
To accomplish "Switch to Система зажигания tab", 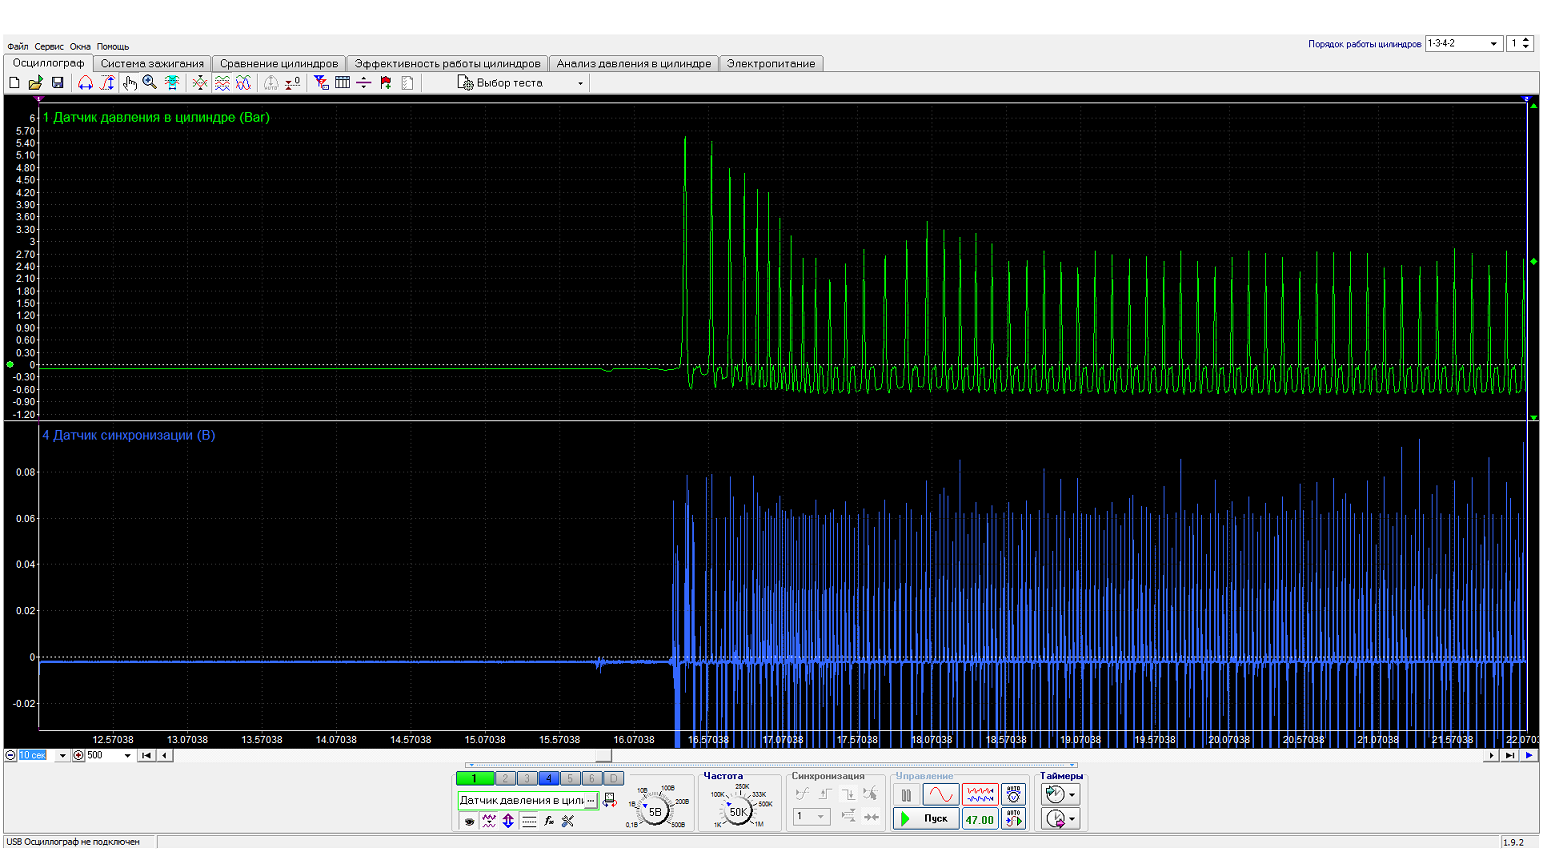I will (x=152, y=63).
